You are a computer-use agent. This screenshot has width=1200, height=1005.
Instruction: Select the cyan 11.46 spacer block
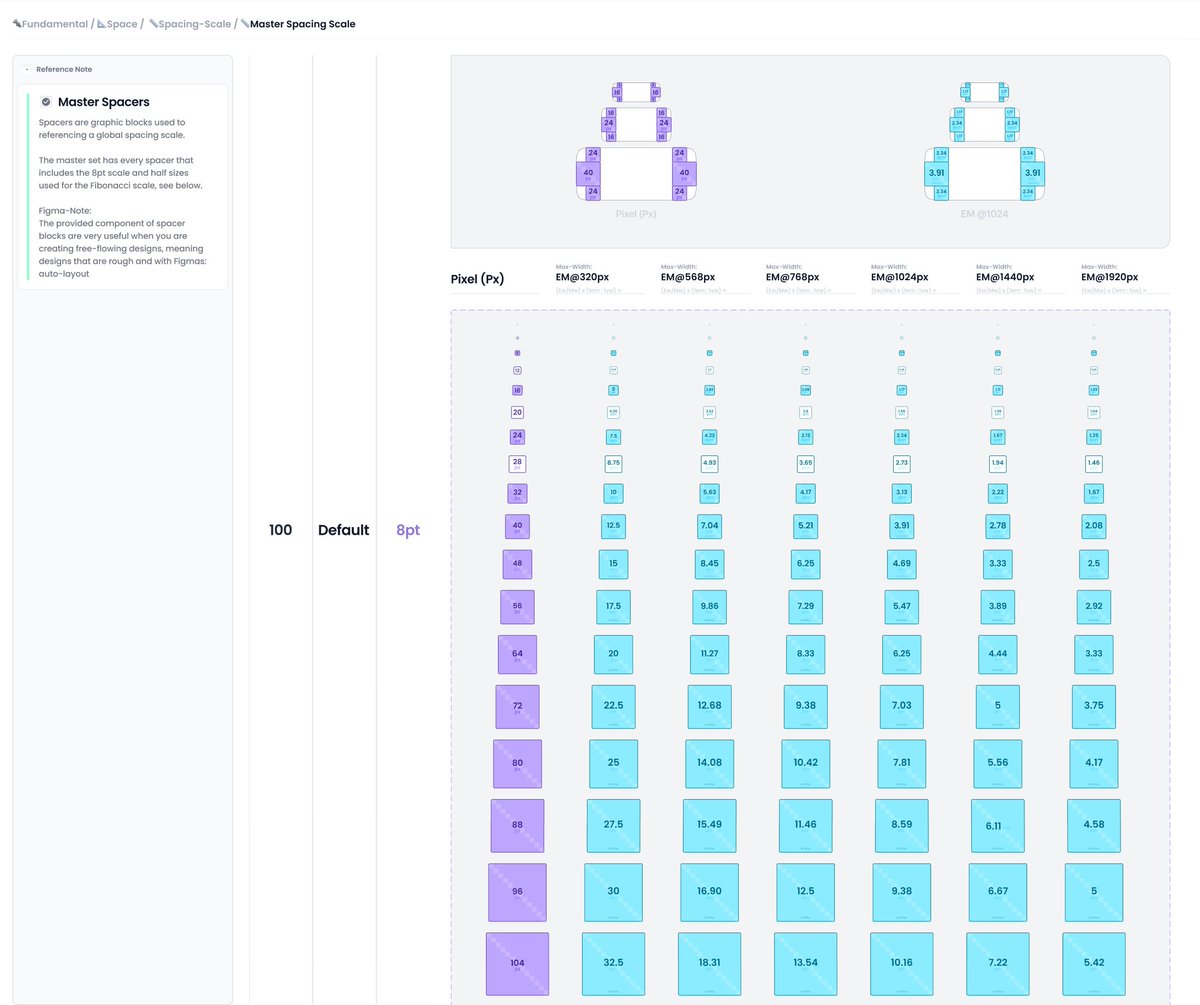pyautogui.click(x=805, y=825)
